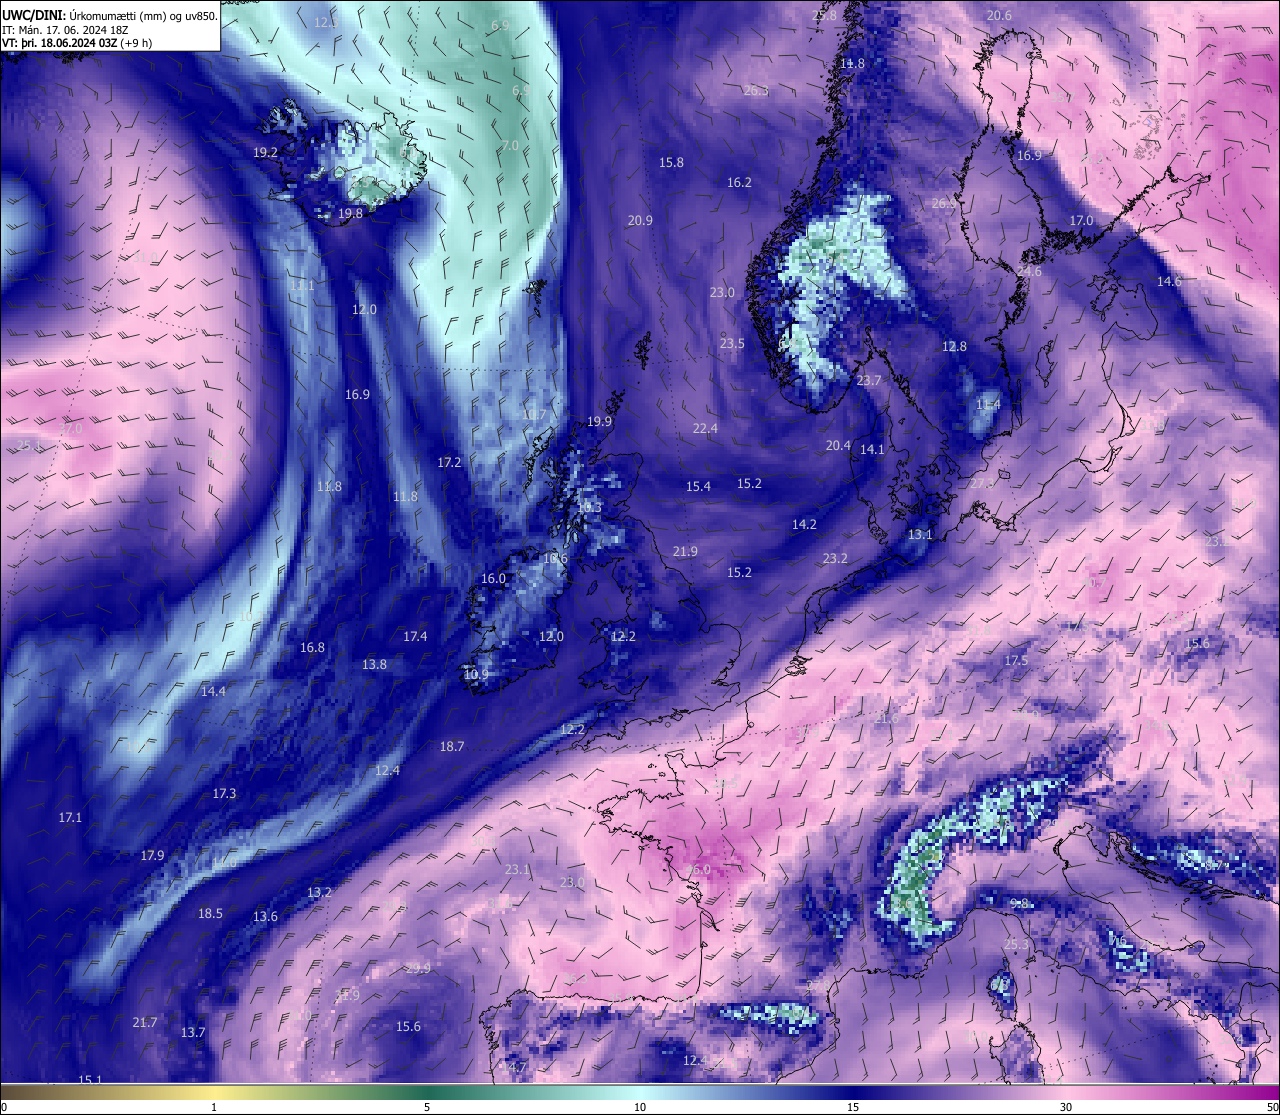Image resolution: width=1280 pixels, height=1115 pixels.
Task: Click the 17.5 value over Germany
Action: (x=1016, y=661)
